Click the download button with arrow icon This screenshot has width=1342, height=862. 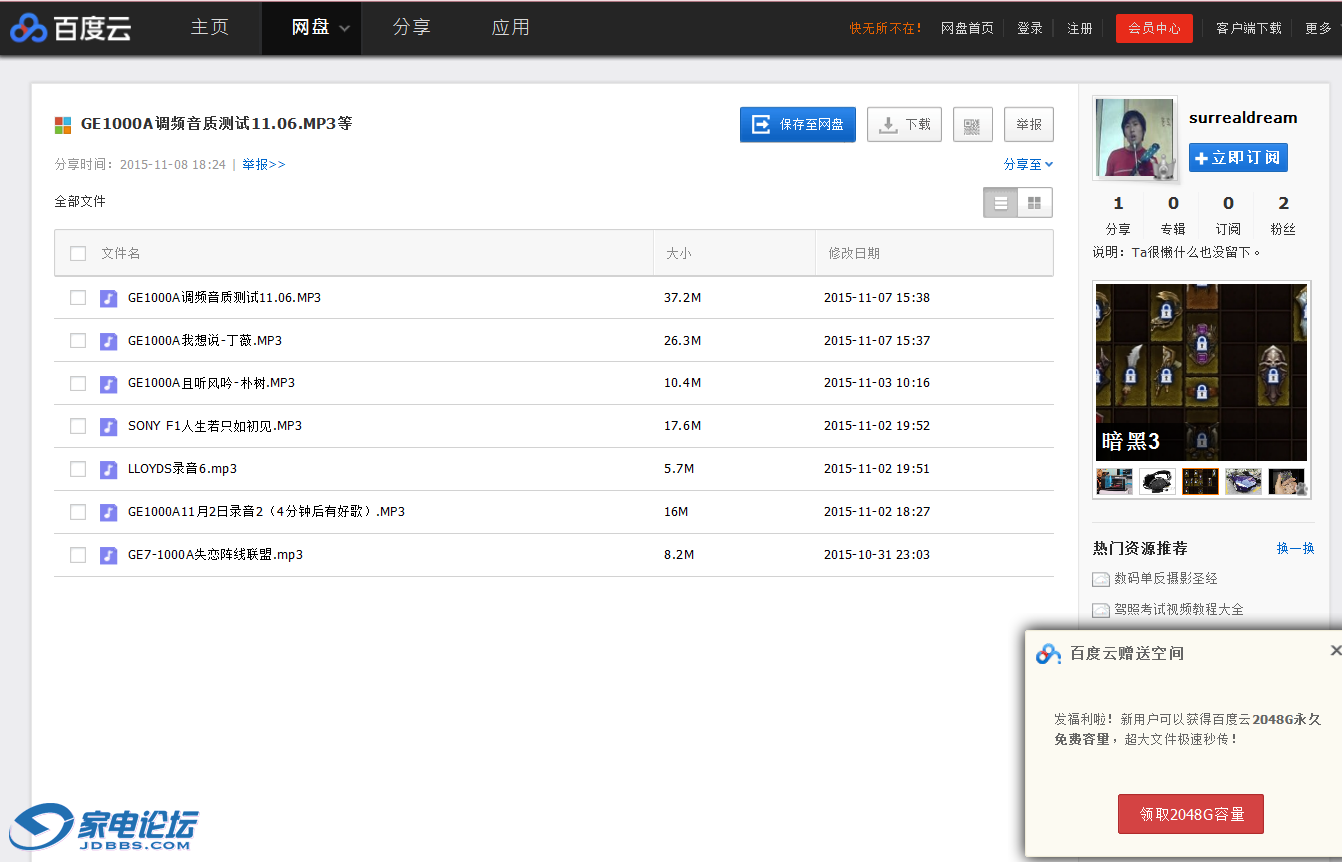pyautogui.click(x=904, y=125)
